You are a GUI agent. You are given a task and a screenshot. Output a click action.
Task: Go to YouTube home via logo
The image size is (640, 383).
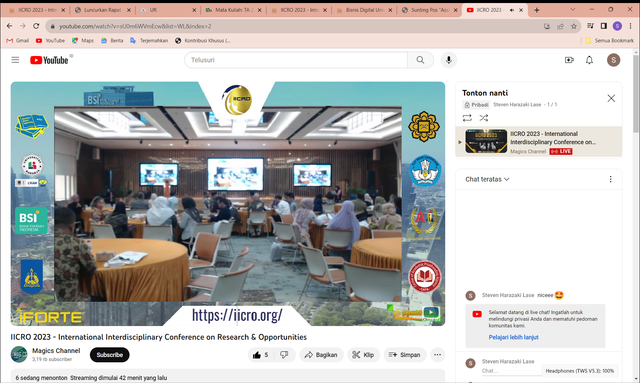(49, 60)
